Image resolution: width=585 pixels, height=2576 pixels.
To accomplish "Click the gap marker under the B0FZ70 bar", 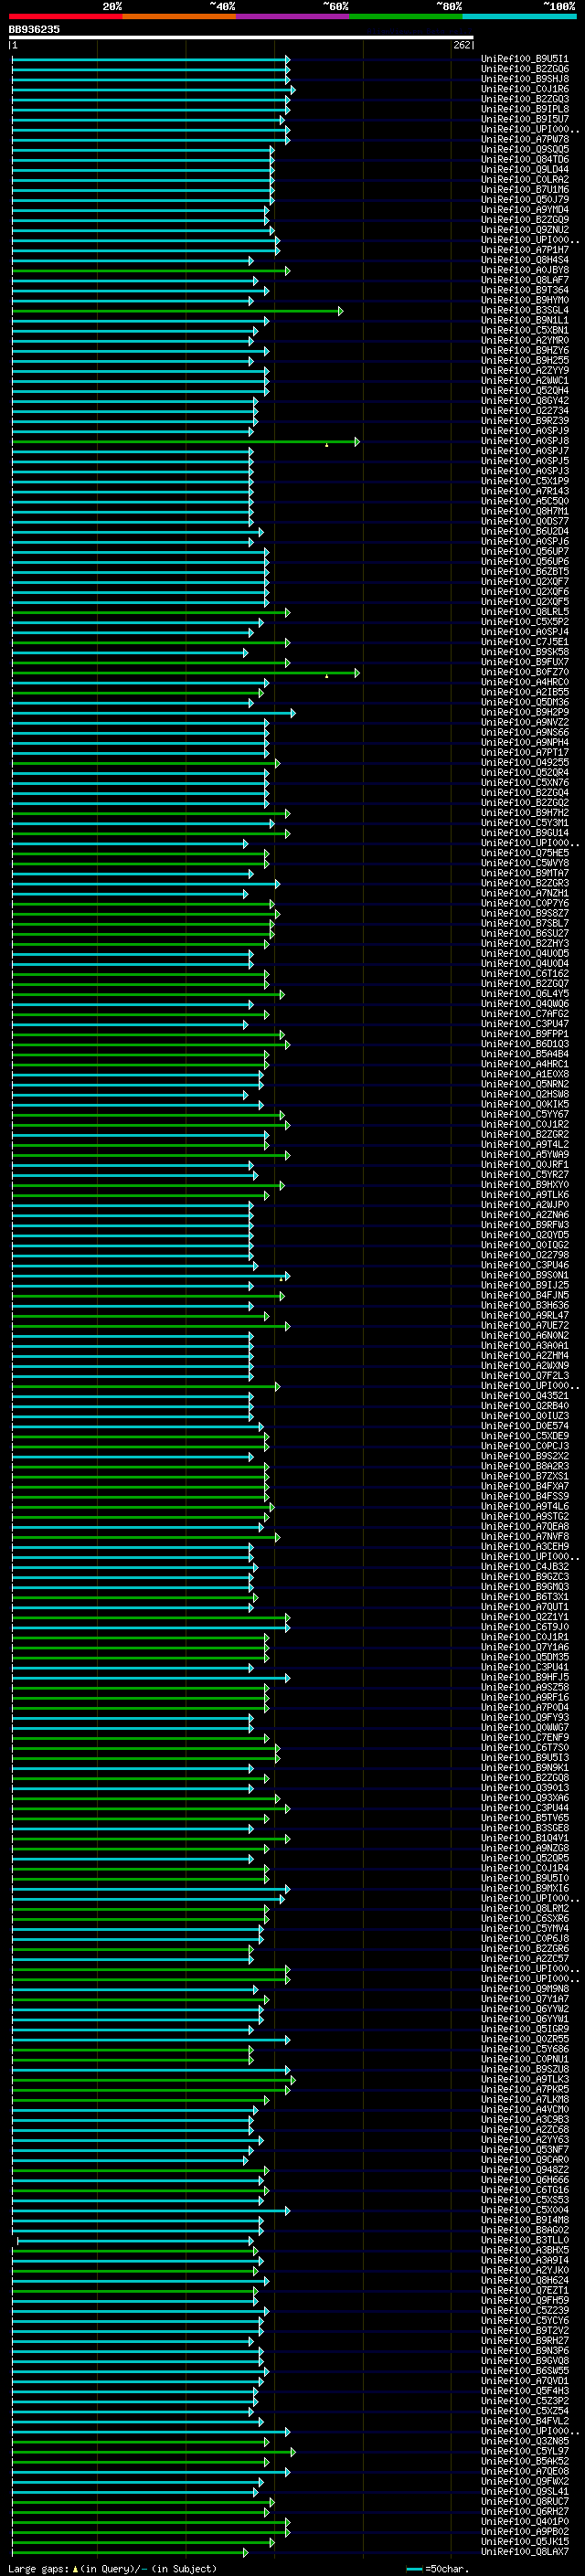I will point(326,677).
